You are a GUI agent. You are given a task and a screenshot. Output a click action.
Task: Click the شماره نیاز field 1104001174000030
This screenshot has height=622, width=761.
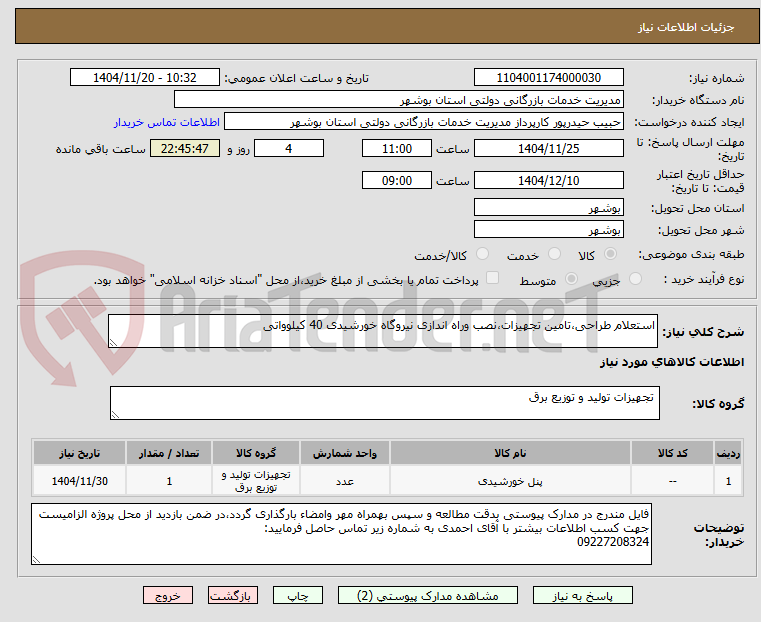pyautogui.click(x=548, y=78)
